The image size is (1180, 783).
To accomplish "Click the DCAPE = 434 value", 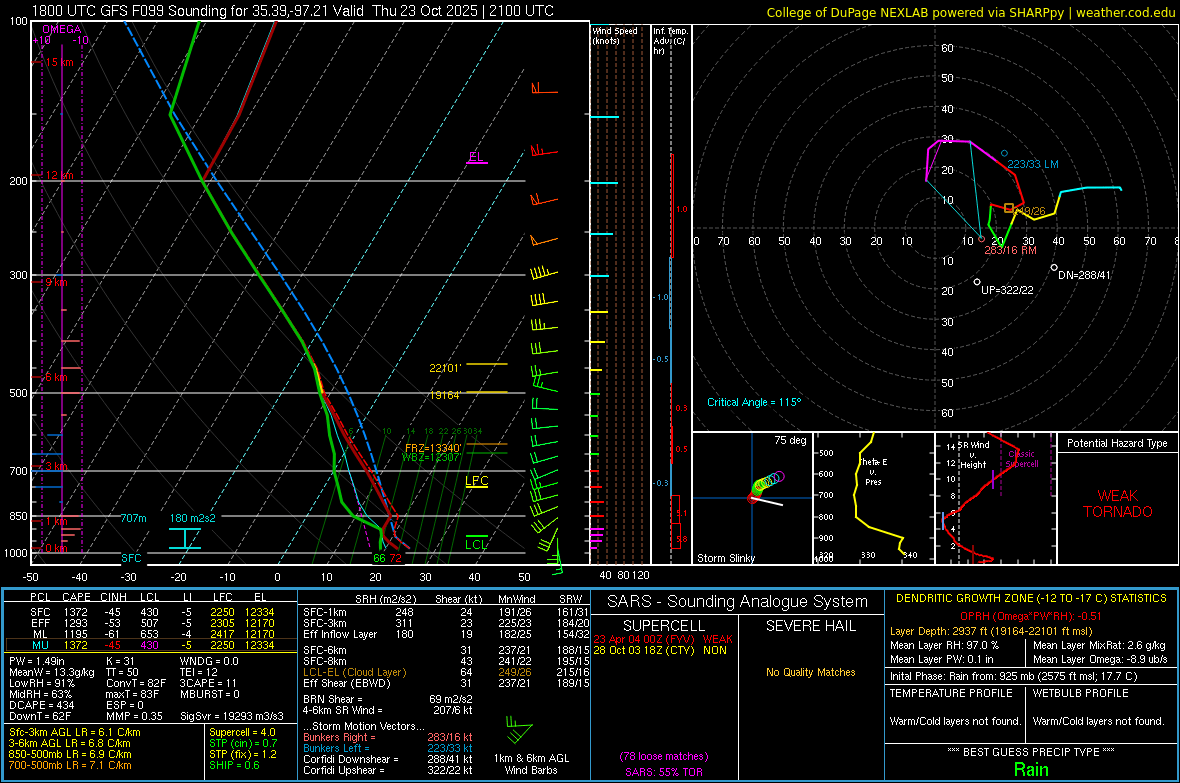I will point(42,705).
